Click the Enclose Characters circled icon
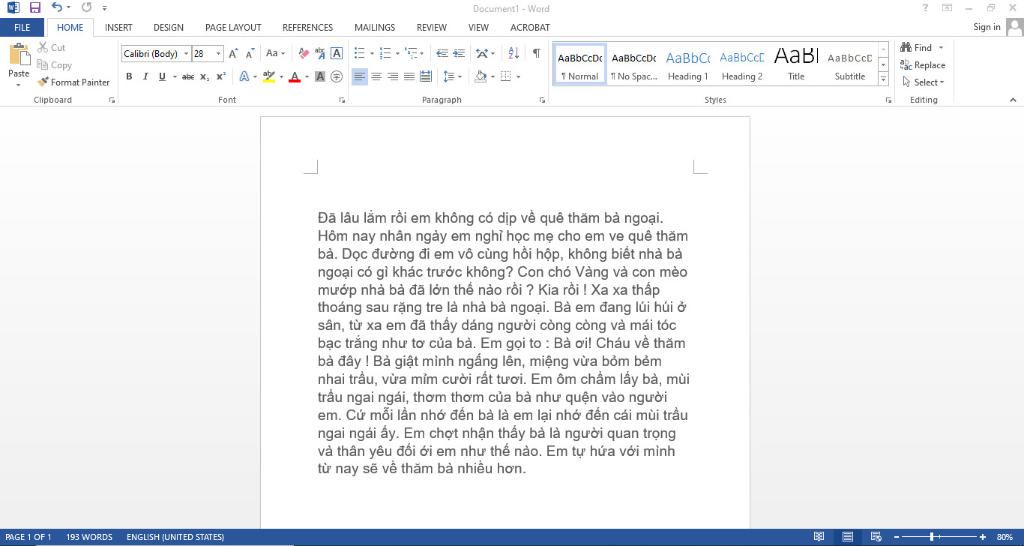The height and width of the screenshot is (546, 1024). tap(336, 76)
